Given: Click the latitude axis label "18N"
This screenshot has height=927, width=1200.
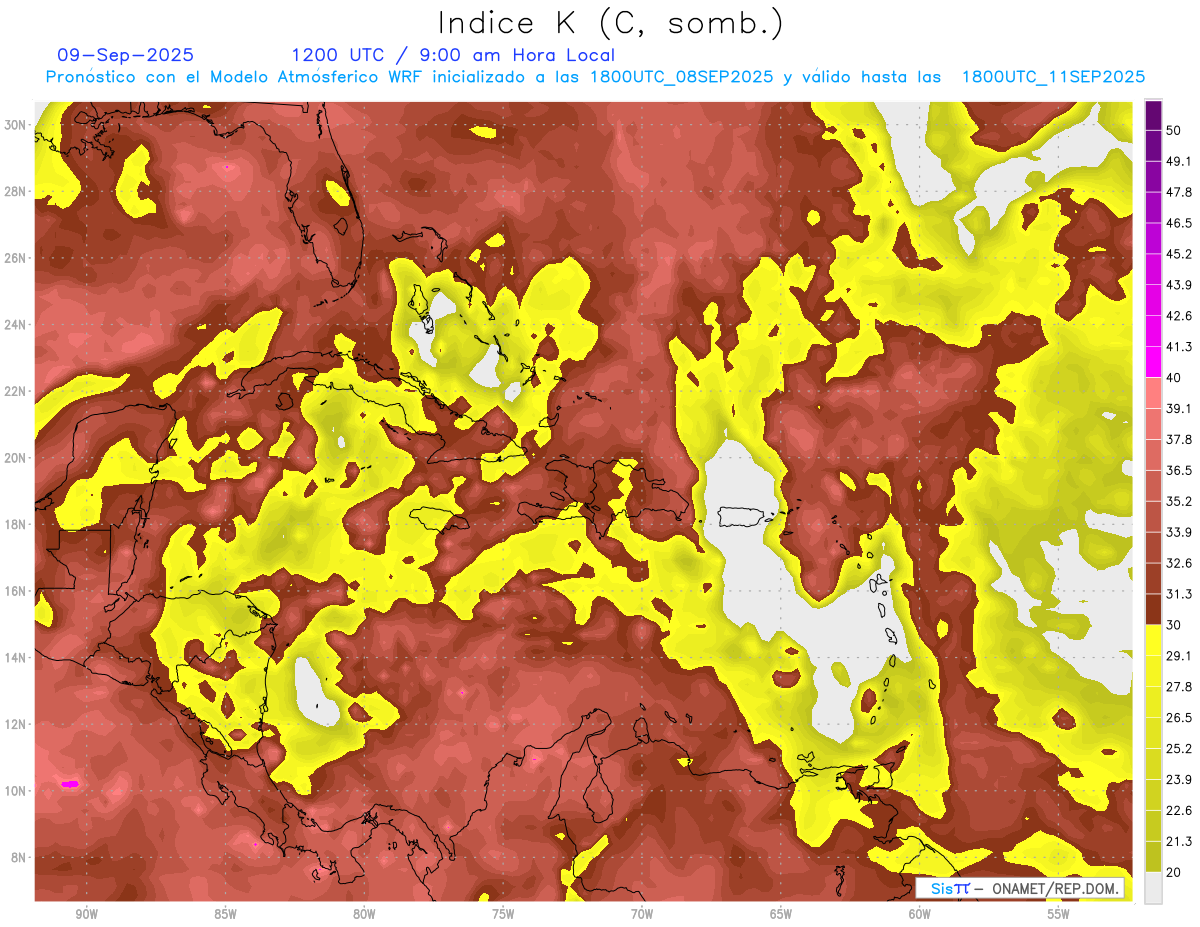Looking at the screenshot, I should (15, 525).
